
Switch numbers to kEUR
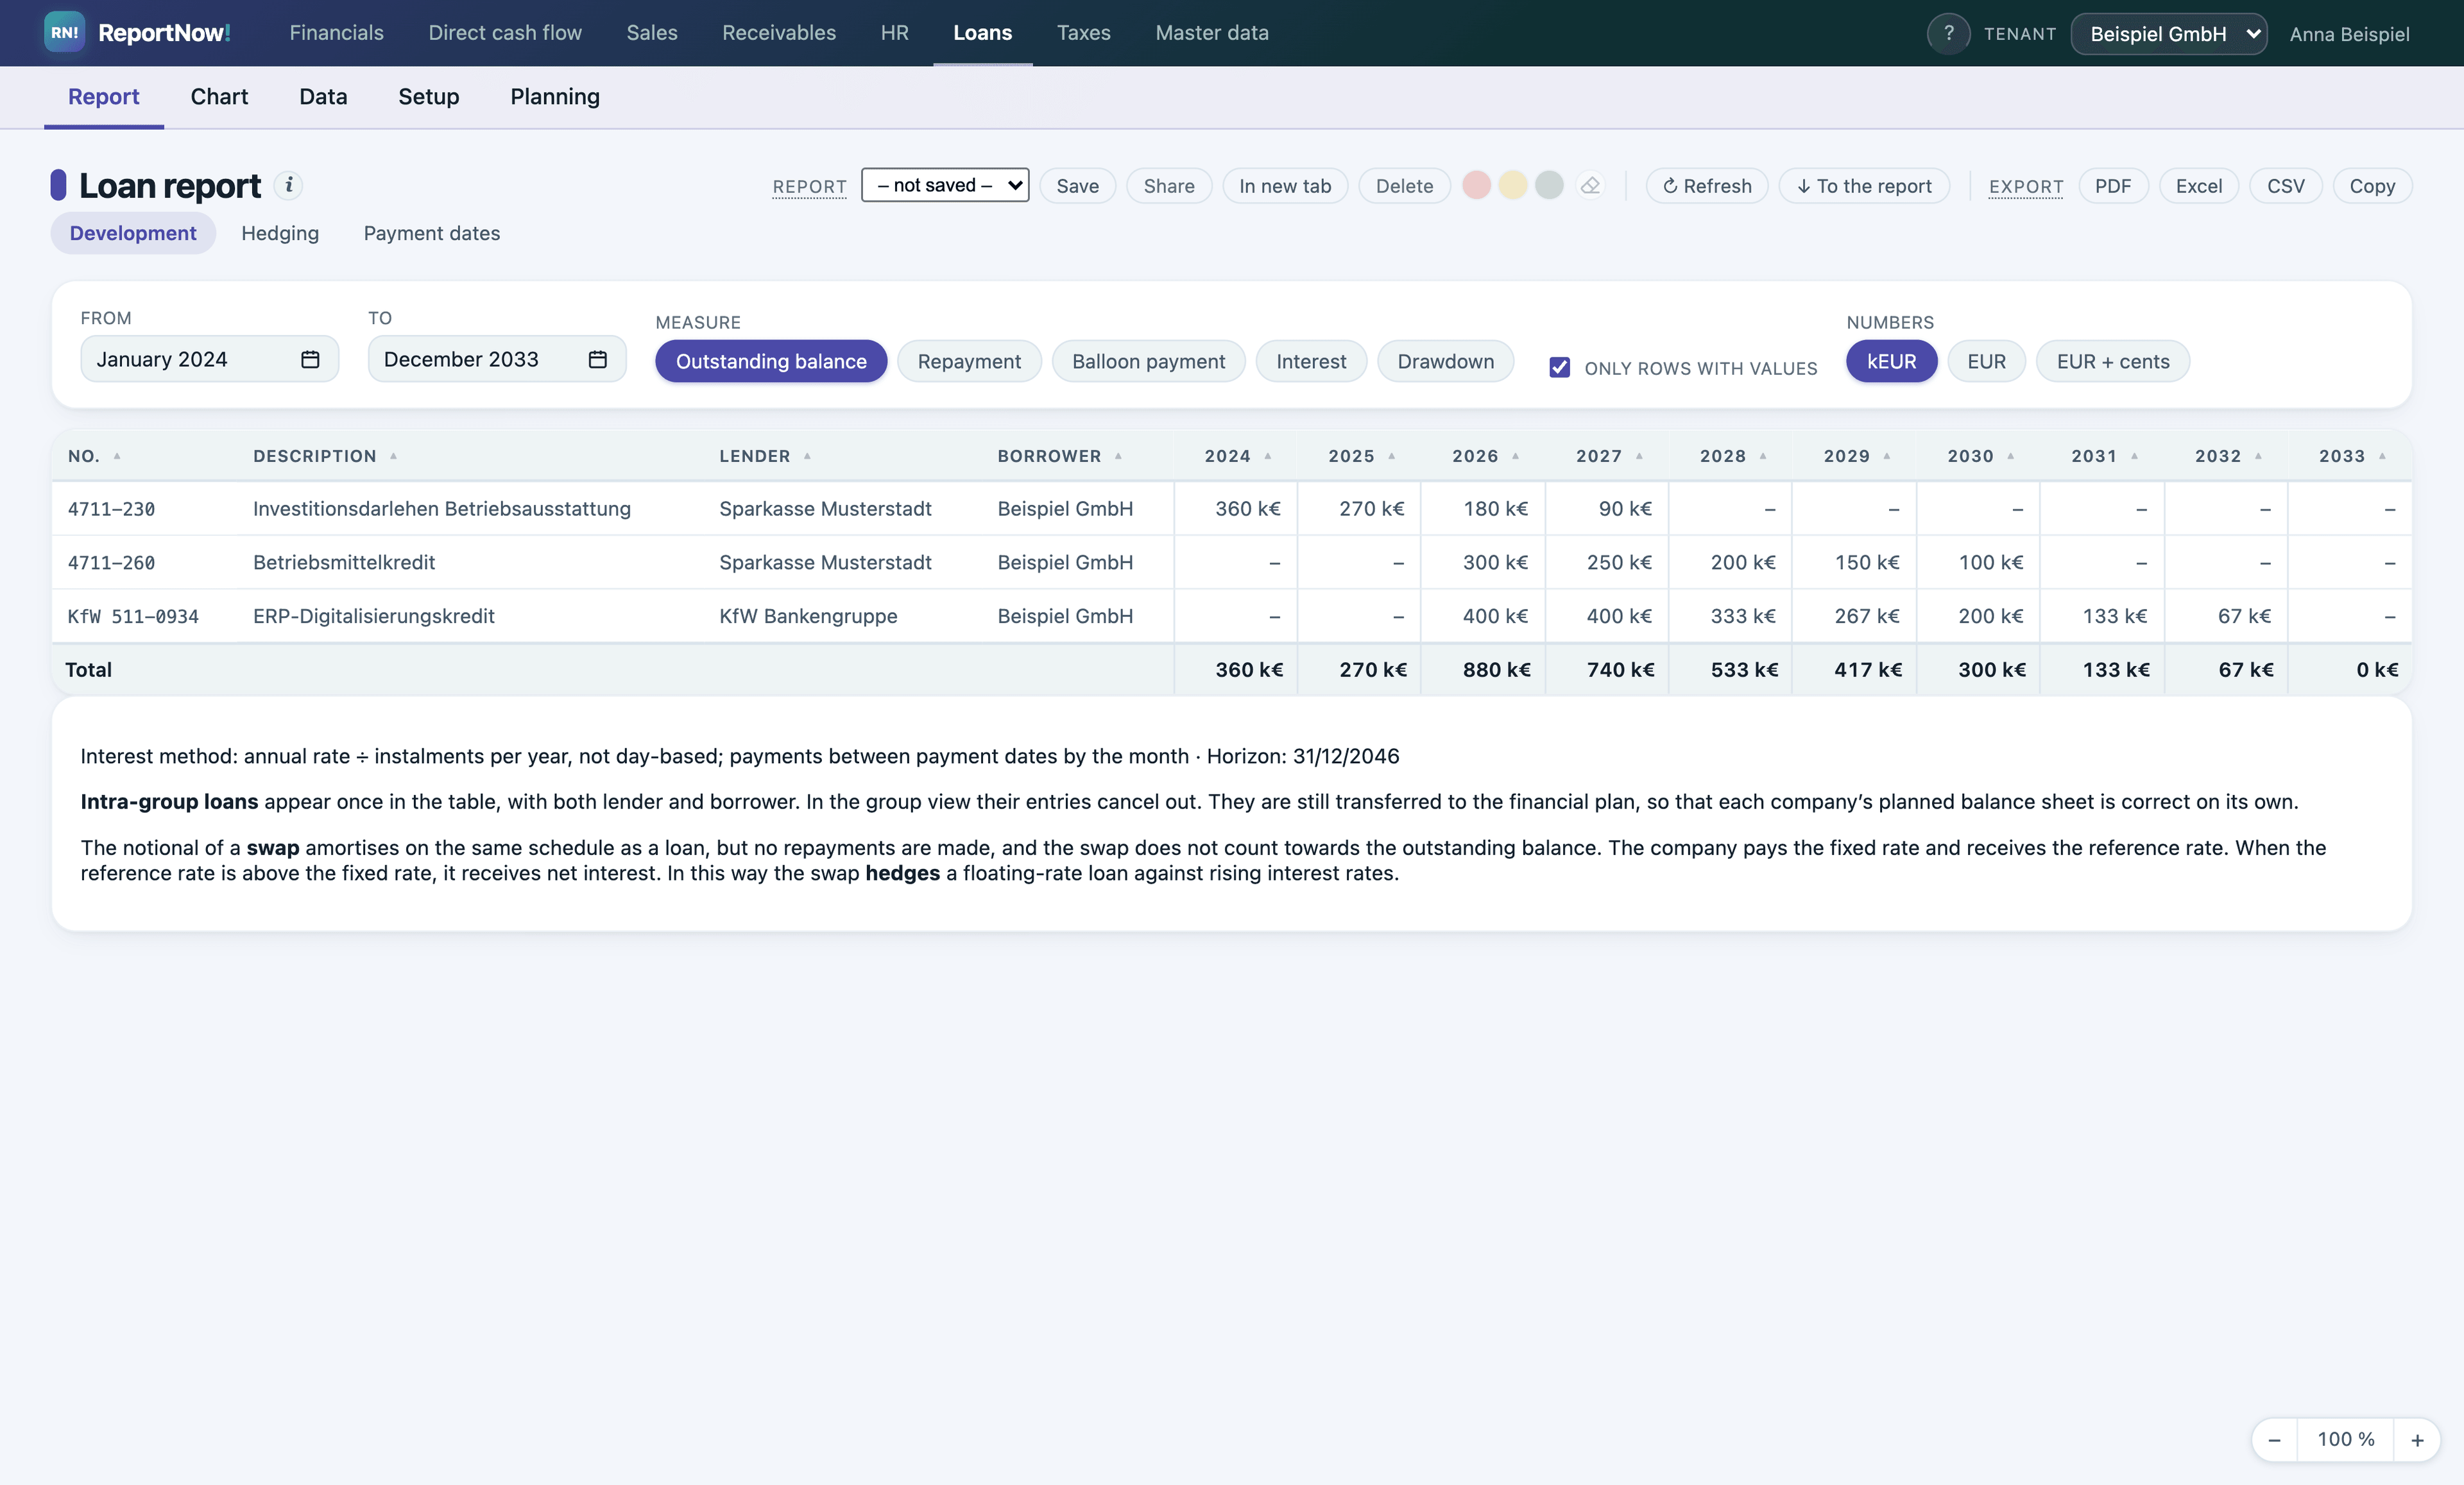pos(1891,361)
